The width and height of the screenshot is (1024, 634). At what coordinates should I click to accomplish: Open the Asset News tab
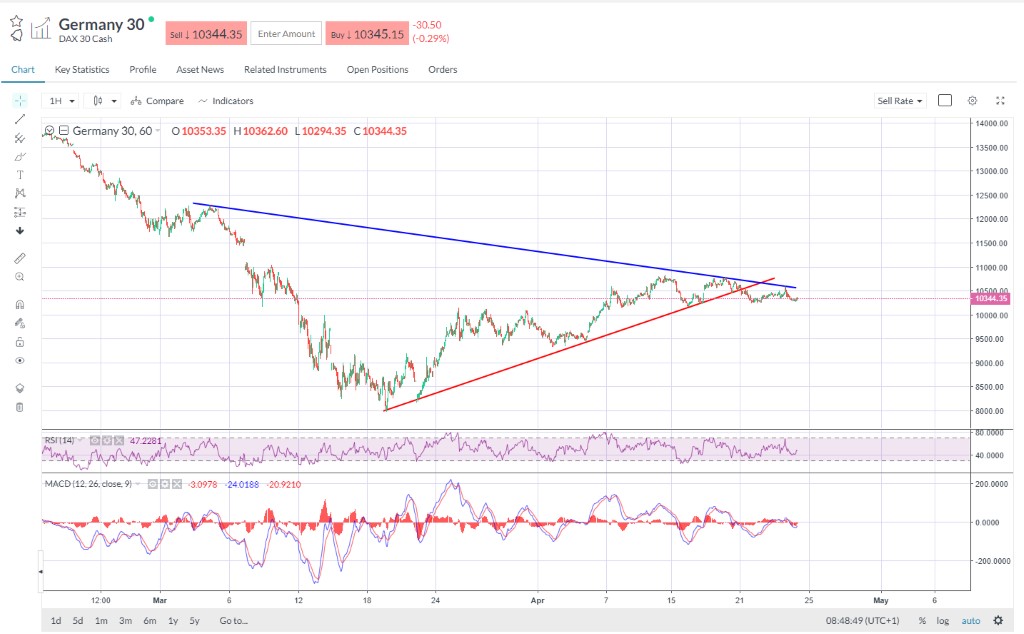tap(200, 70)
